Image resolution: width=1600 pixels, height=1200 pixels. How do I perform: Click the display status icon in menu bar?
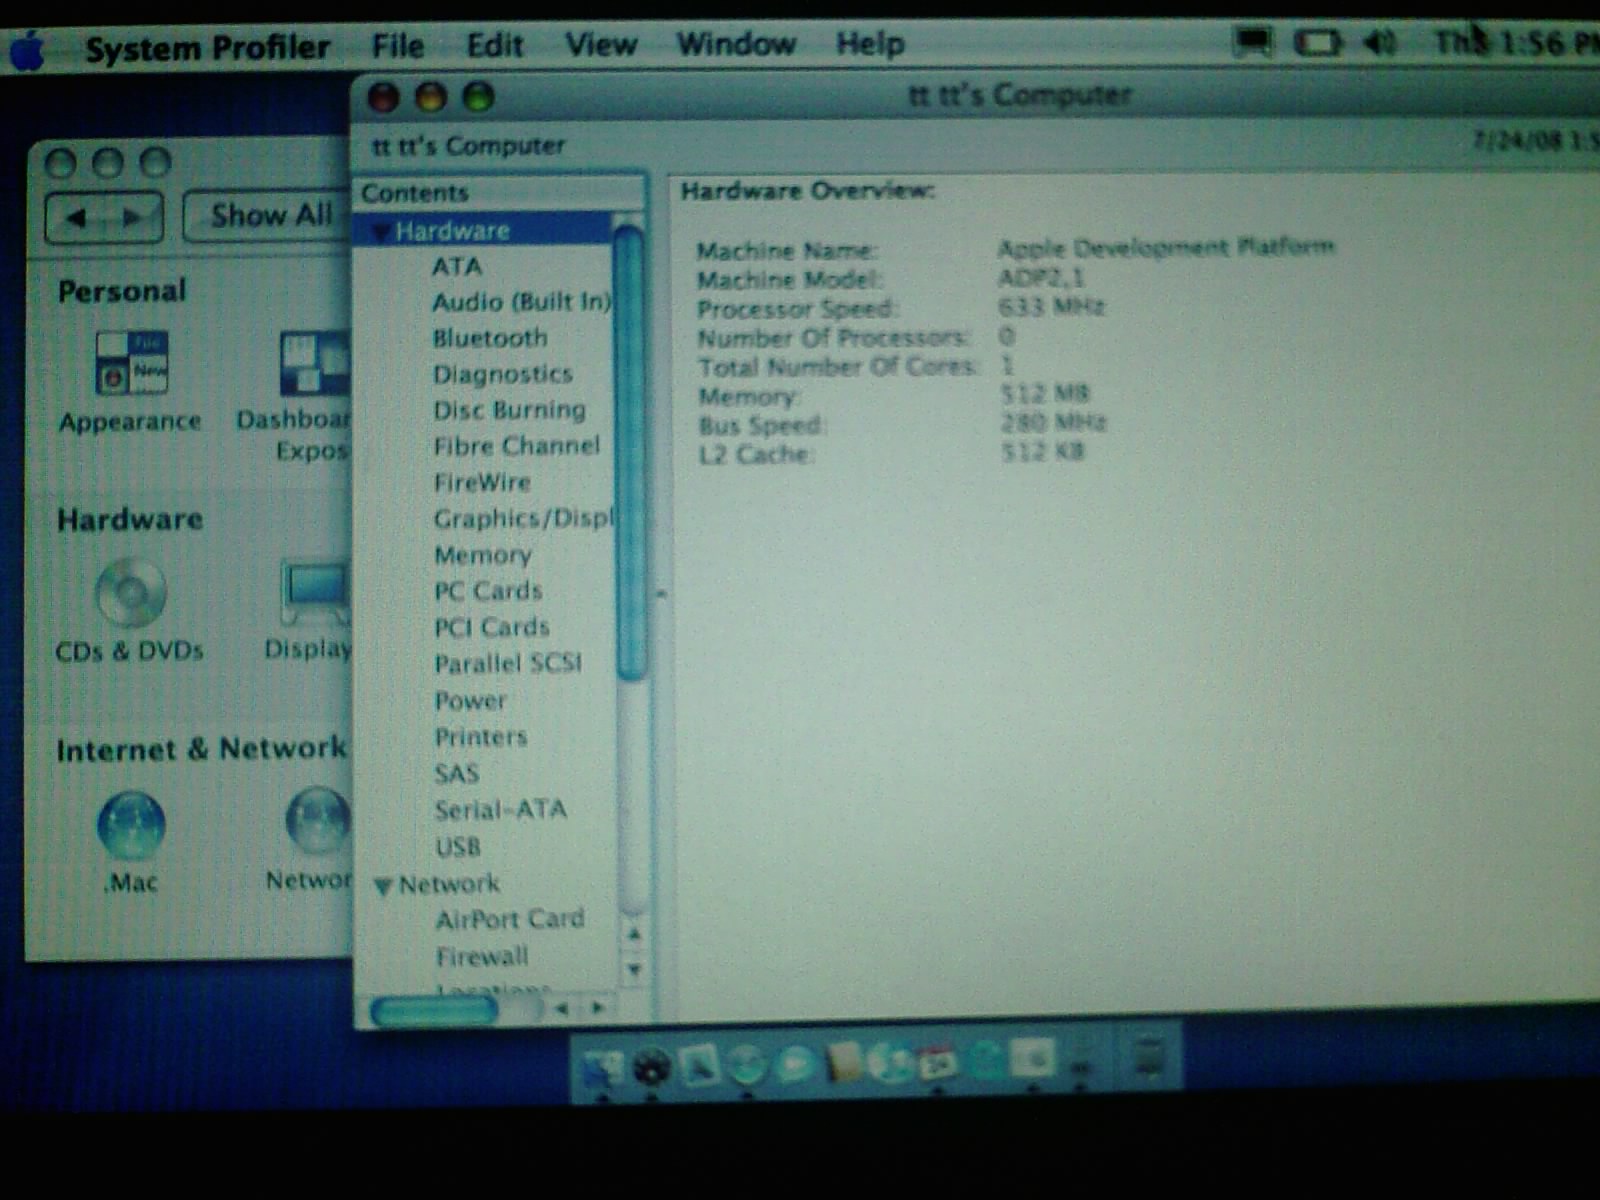[x=1253, y=42]
